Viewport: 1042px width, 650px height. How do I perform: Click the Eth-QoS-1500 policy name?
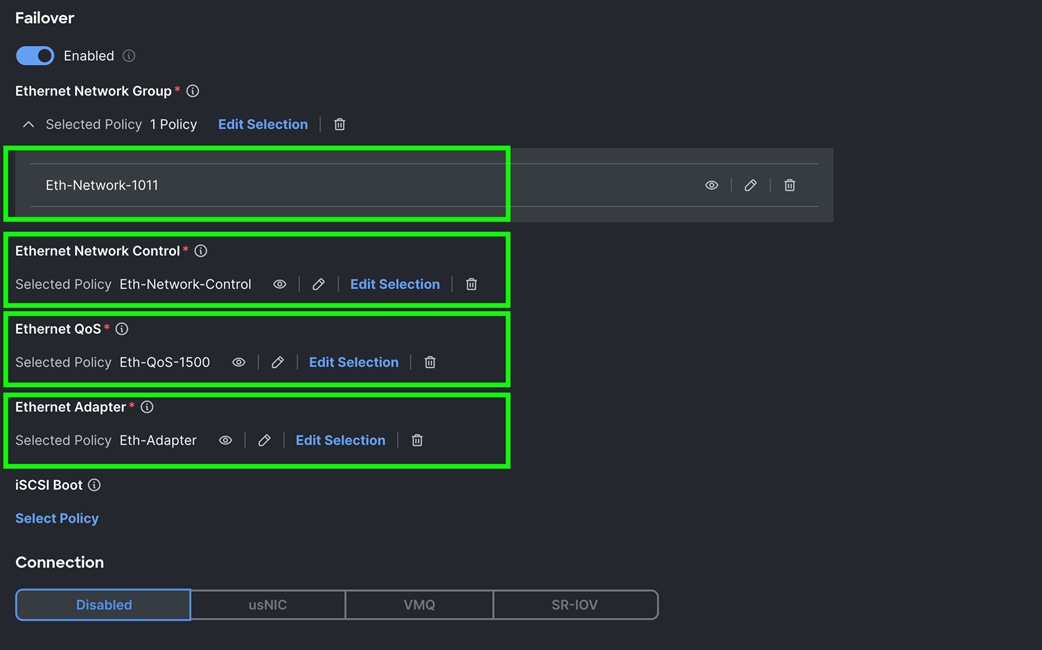[x=165, y=362]
